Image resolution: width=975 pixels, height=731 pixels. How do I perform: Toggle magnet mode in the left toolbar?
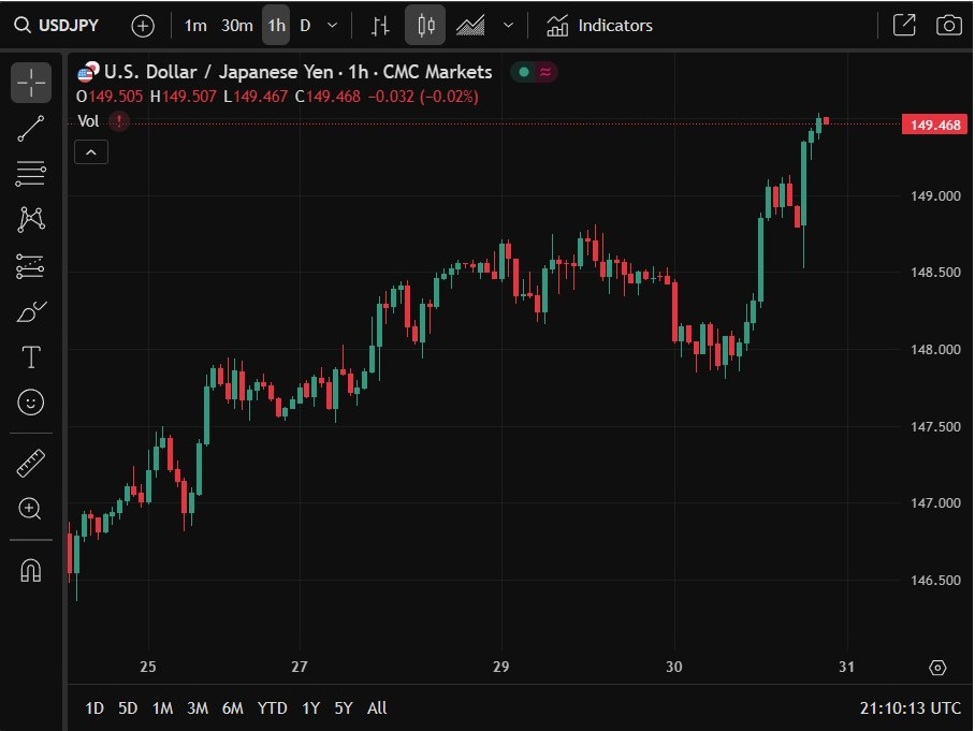tap(30, 570)
